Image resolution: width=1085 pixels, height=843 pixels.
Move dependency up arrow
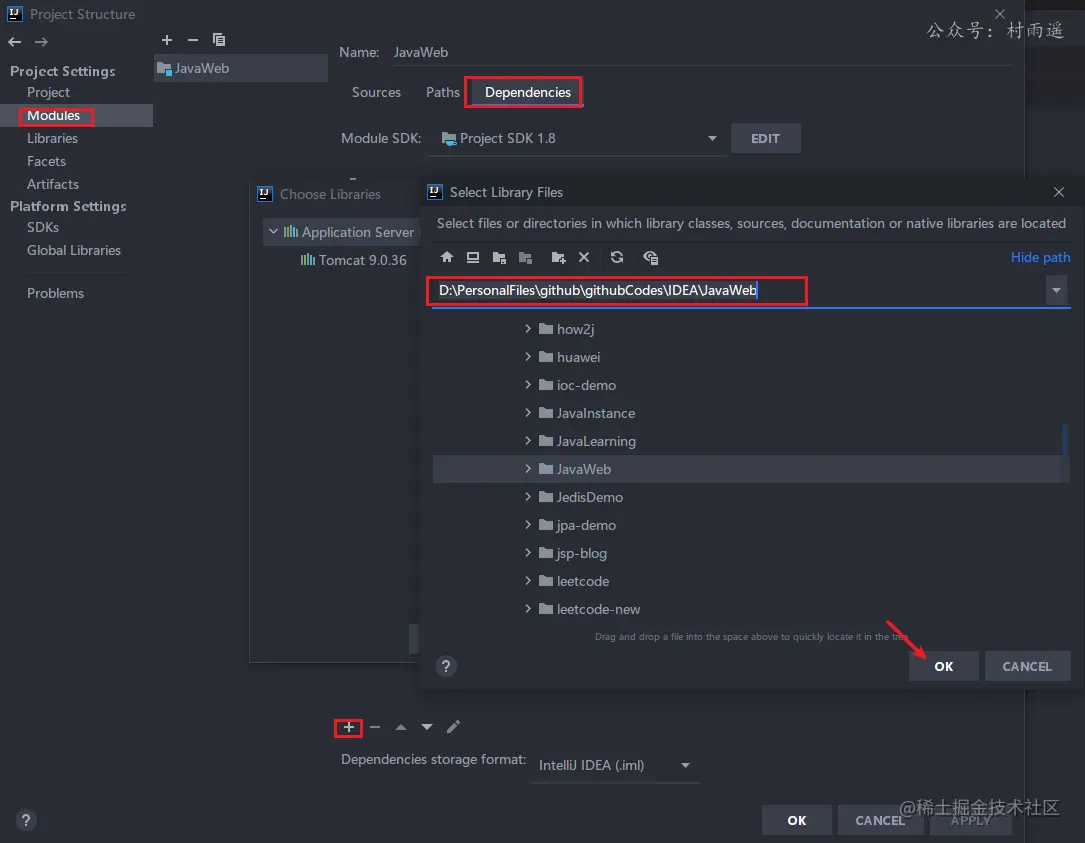coord(401,727)
